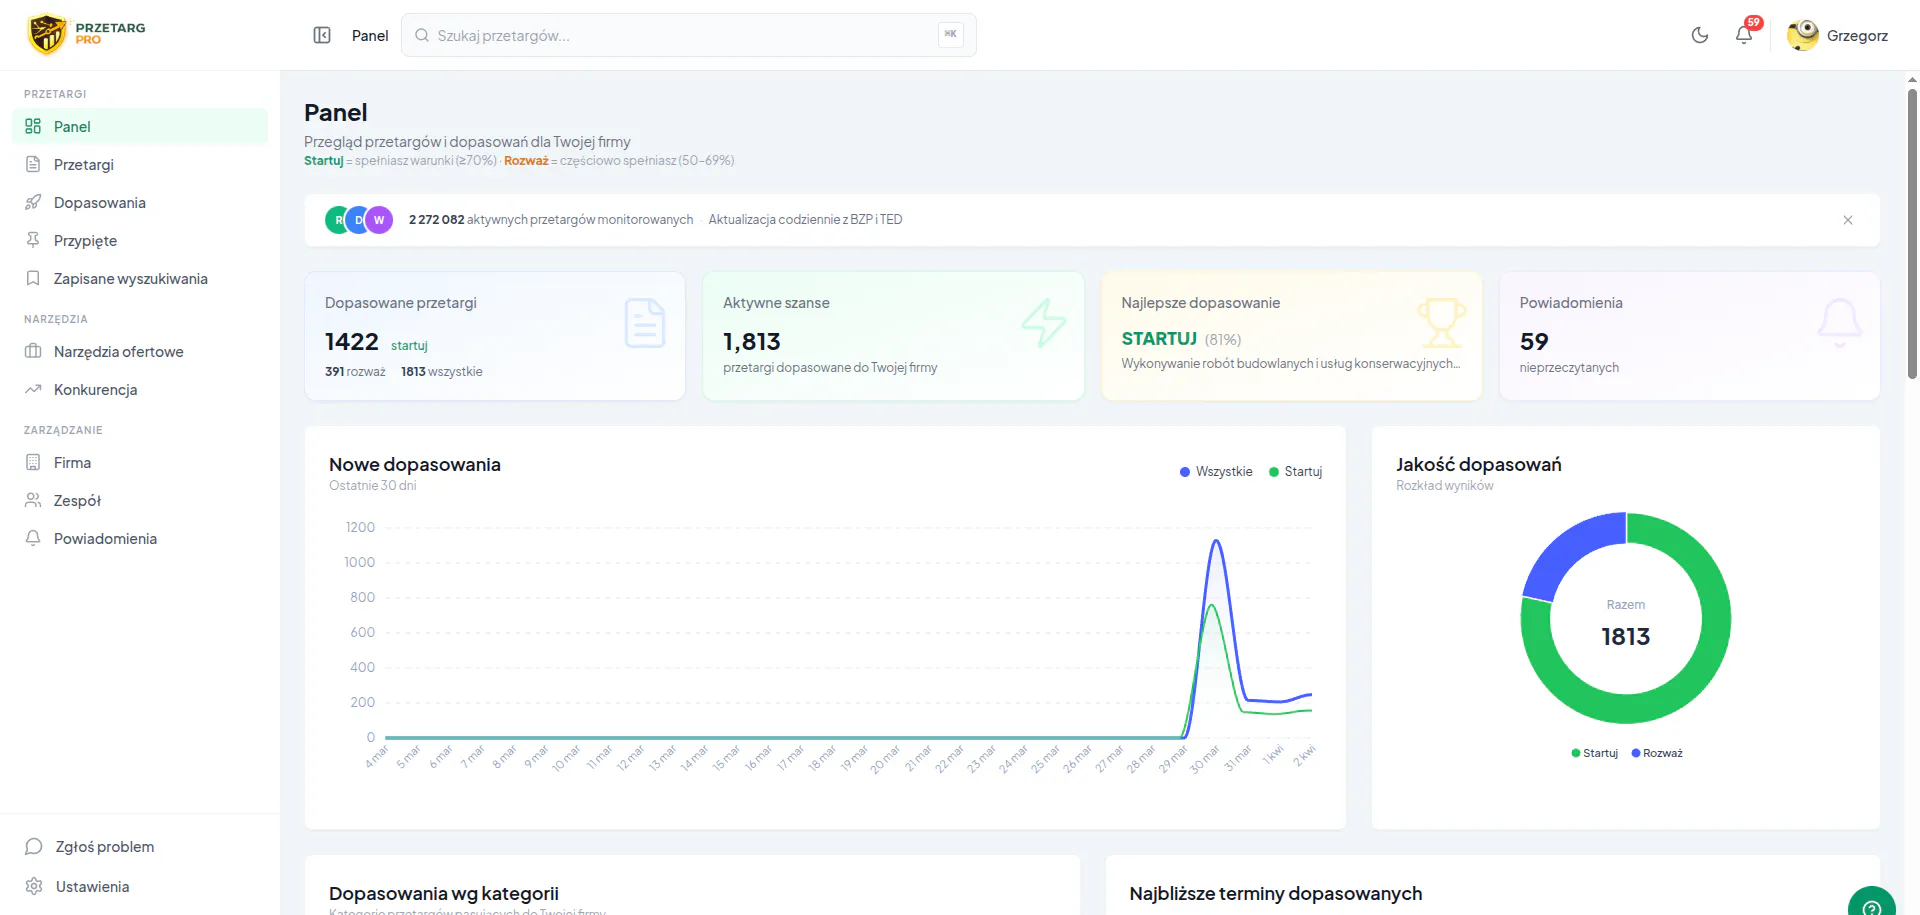Click the bell icon in the Powiadomienia card
This screenshot has height=915, width=1920.
click(1839, 323)
